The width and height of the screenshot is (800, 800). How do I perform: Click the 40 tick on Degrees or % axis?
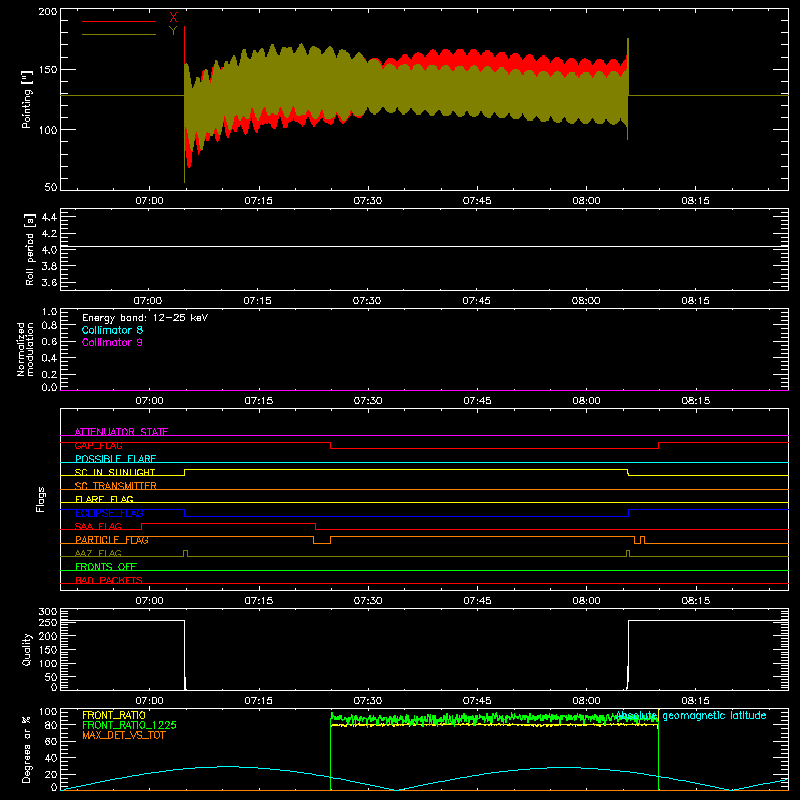(51, 758)
